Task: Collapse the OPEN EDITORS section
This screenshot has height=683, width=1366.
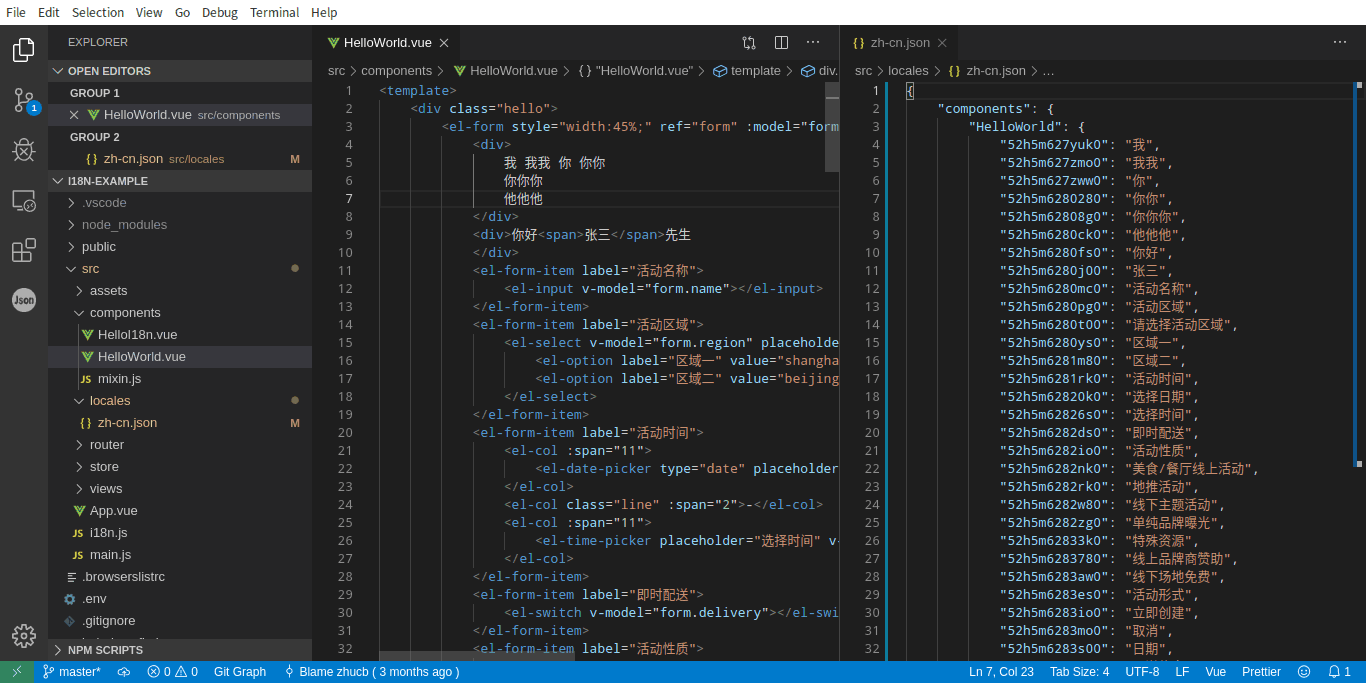Action: tap(109, 71)
